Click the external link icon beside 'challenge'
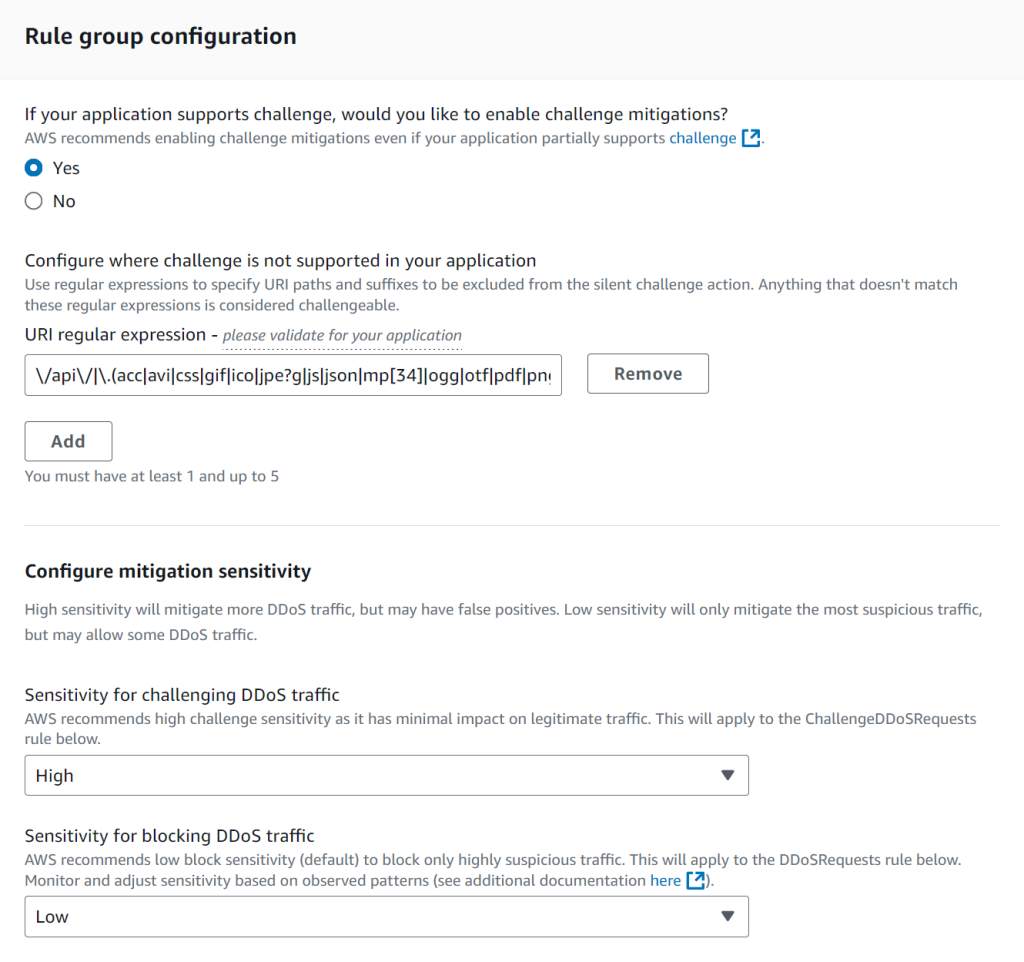 coord(750,138)
